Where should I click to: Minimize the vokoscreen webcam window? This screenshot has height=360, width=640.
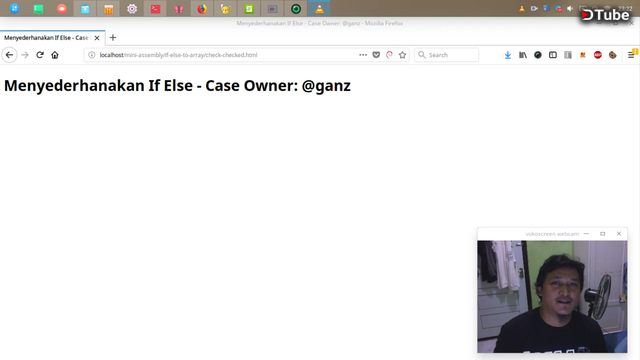(x=587, y=233)
